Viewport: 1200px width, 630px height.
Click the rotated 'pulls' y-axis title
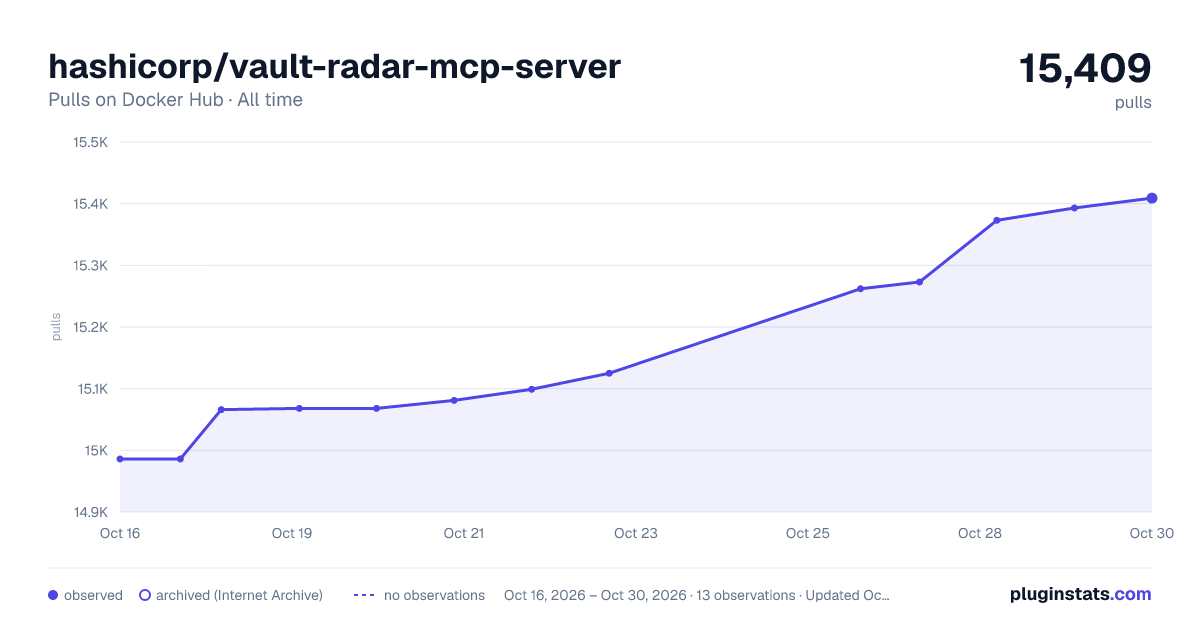click(56, 327)
